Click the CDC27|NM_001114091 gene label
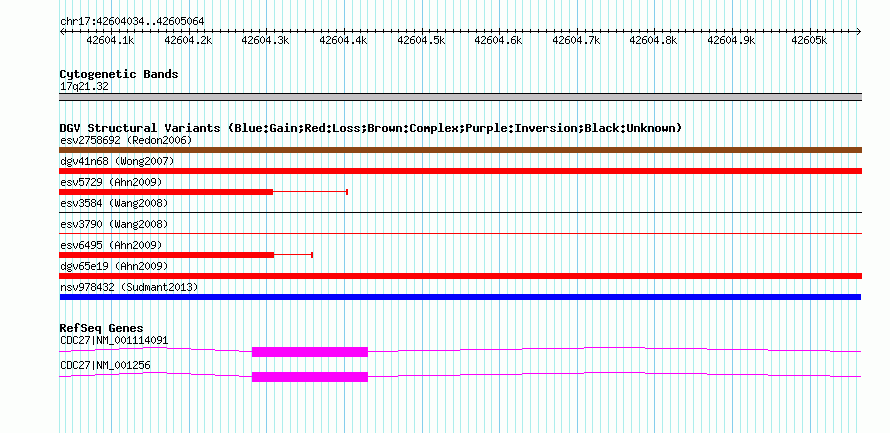The height and width of the screenshot is (433, 890). [114, 340]
